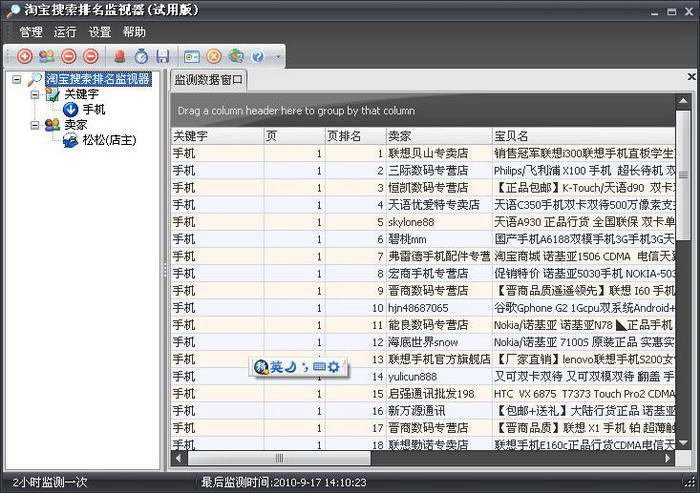This screenshot has width=700, height=493.
Task: Collapse the 卖家 tree branch
Action: coord(35,125)
